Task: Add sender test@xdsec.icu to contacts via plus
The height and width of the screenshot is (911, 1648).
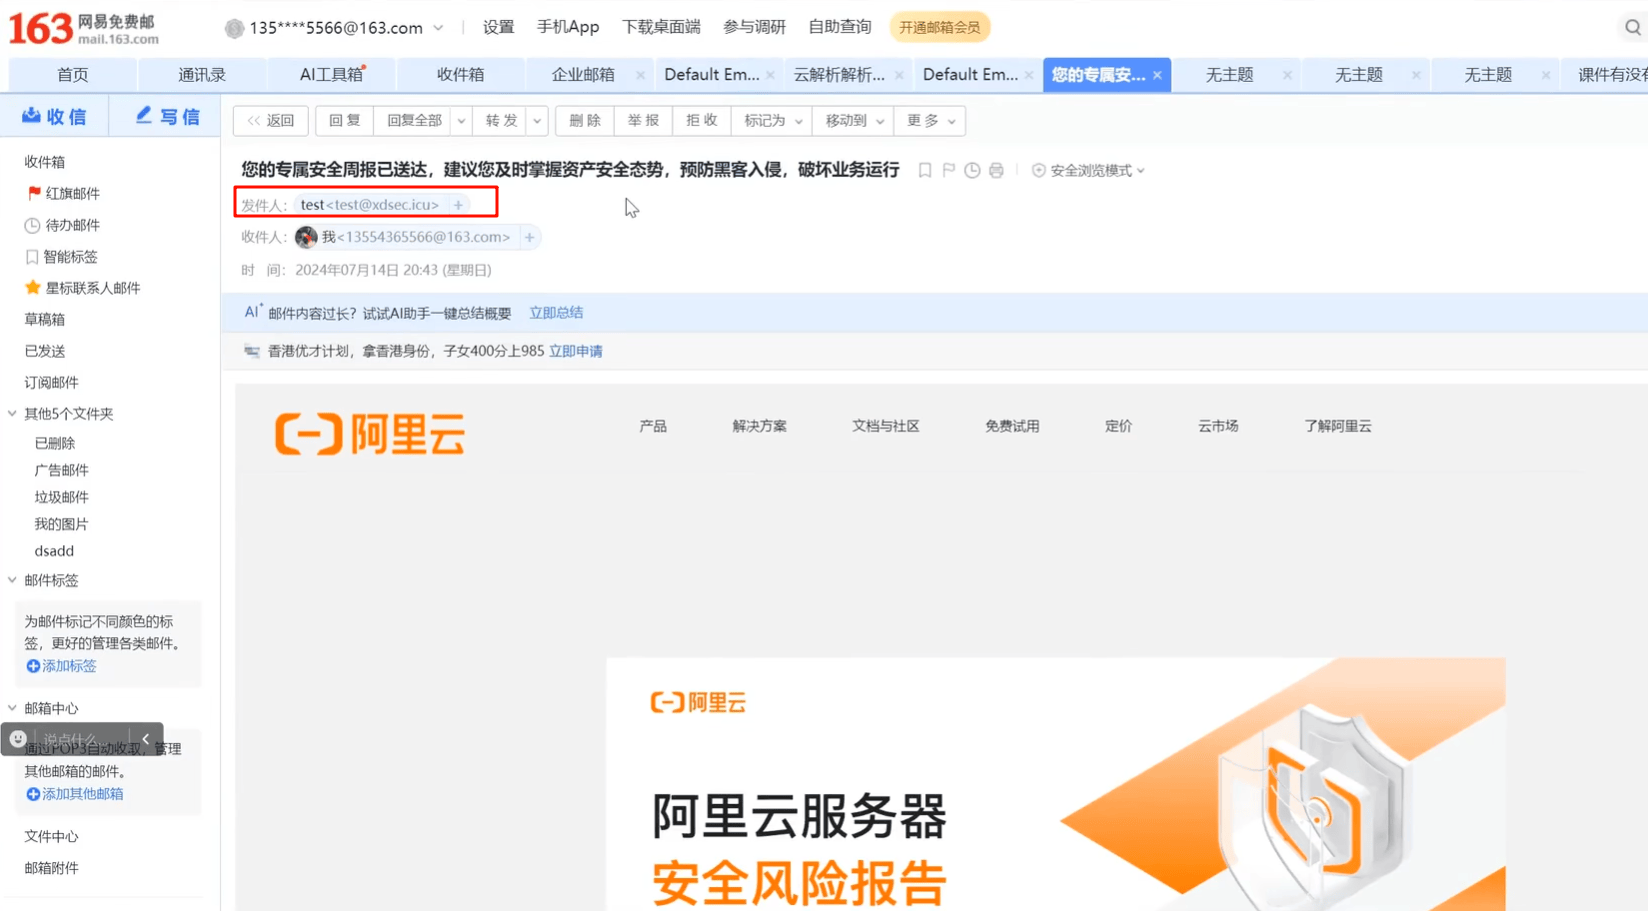Action: pos(458,205)
